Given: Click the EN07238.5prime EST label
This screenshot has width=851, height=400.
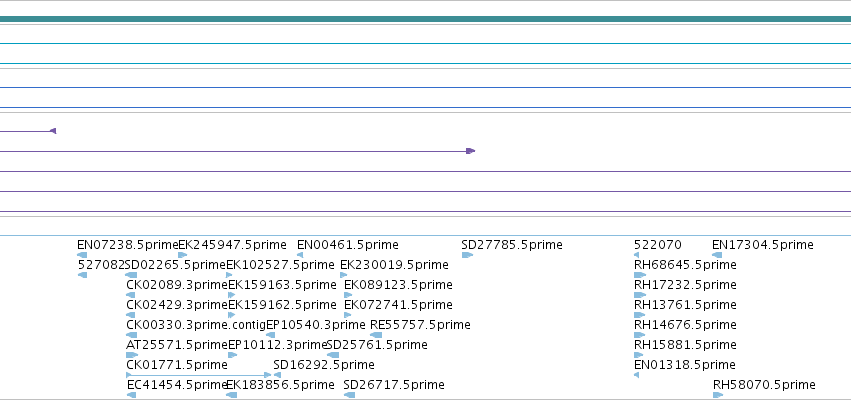Looking at the screenshot, I should (128, 245).
